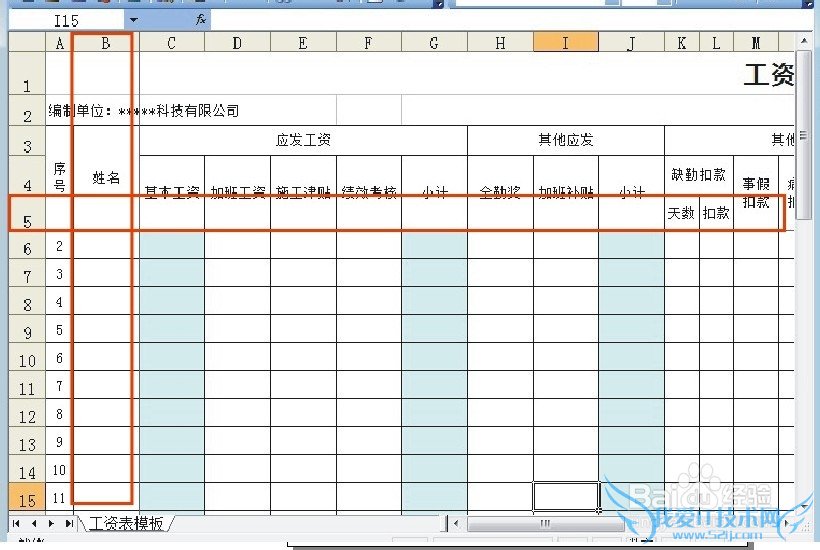Click serial number 6 in column A

(59, 358)
